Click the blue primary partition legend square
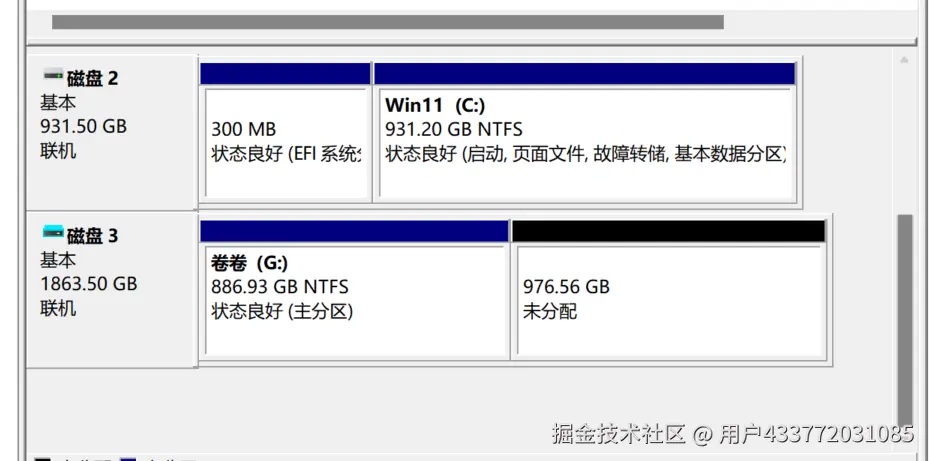The width and height of the screenshot is (929, 461). (x=128, y=459)
